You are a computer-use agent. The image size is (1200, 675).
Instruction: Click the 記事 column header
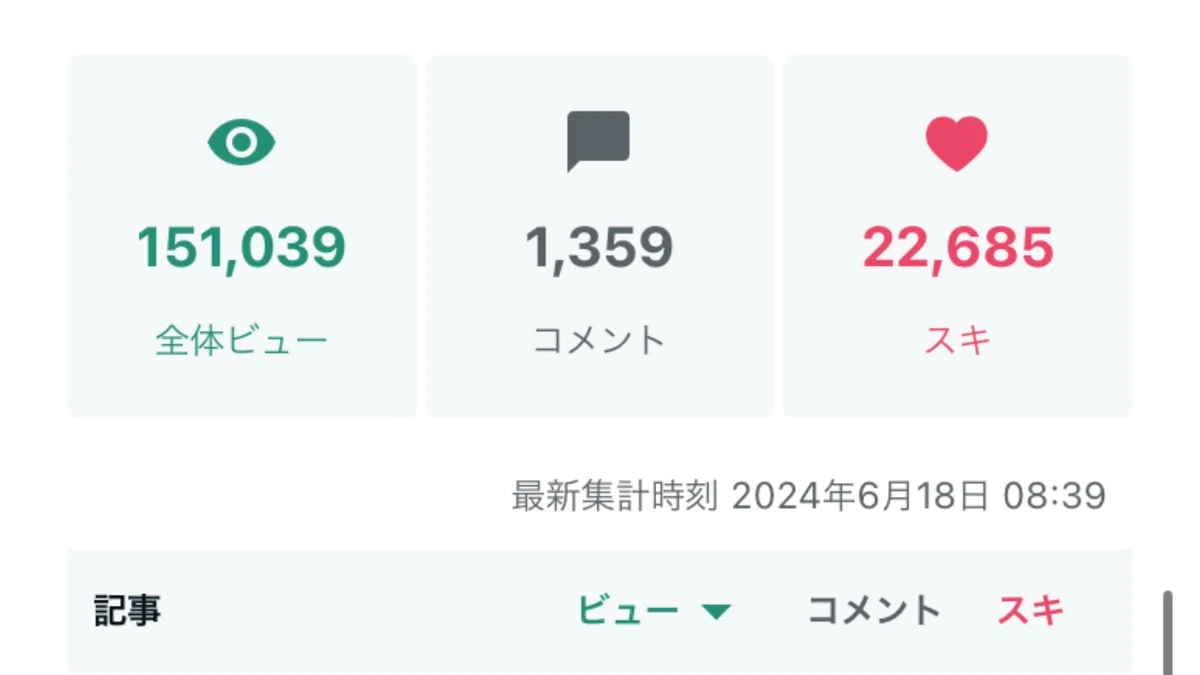[127, 610]
